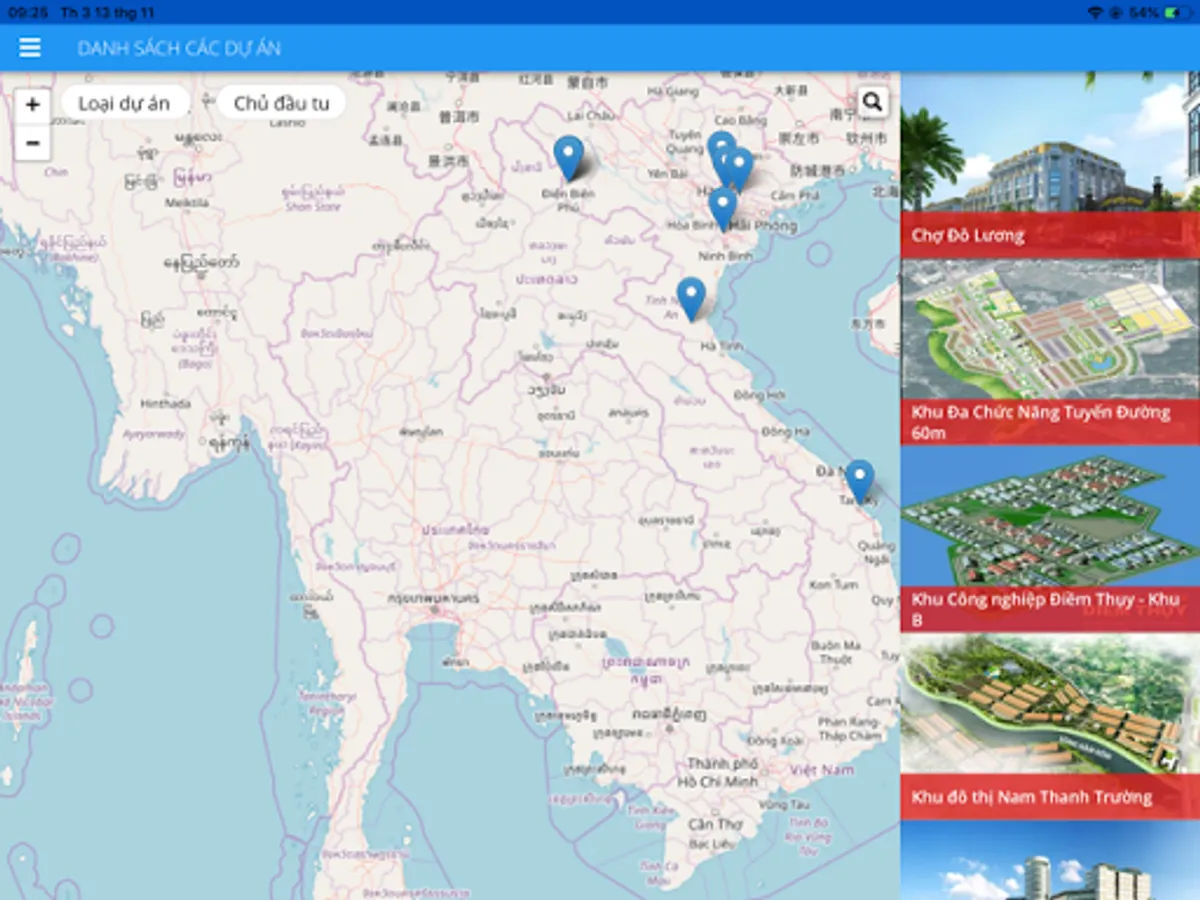Open the Loại dự án filter dropdown
Viewport: 1200px width, 900px height.
click(x=124, y=103)
